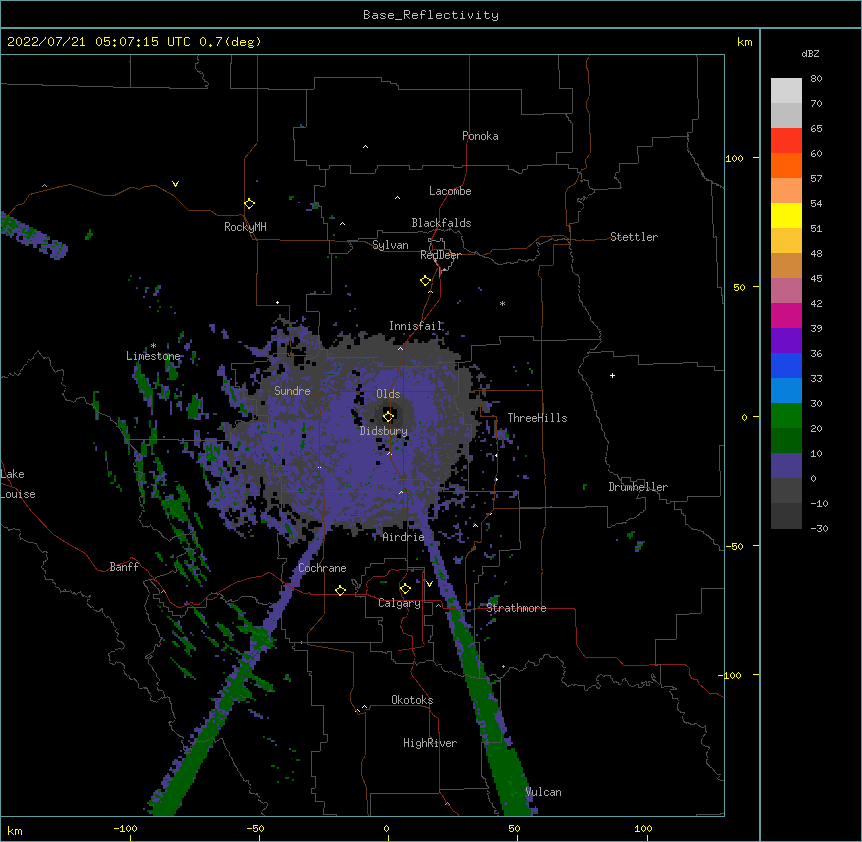Image resolution: width=862 pixels, height=842 pixels.
Task: Click the Calgary city label
Action: tap(400, 603)
